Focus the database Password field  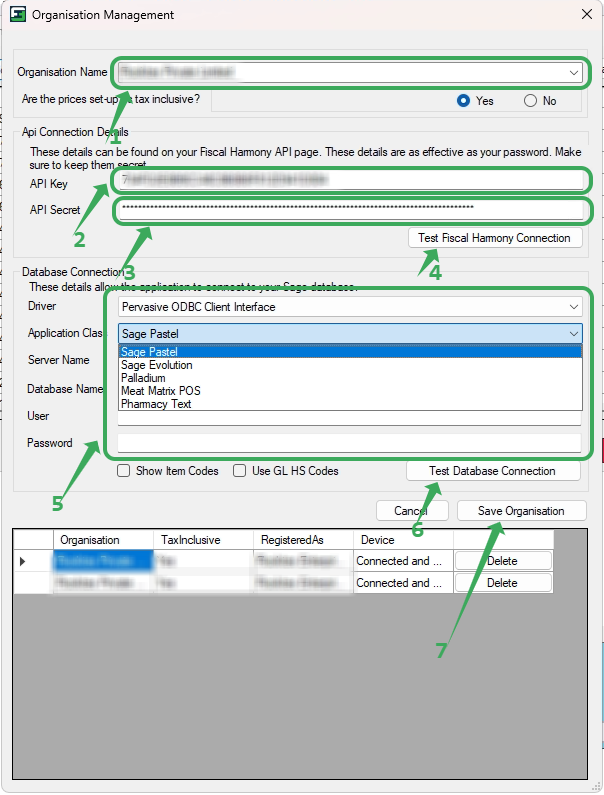click(349, 443)
